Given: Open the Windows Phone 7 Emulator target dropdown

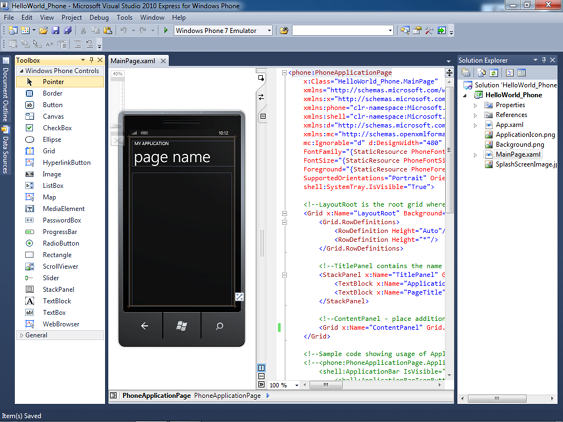Looking at the screenshot, I should [x=223, y=31].
